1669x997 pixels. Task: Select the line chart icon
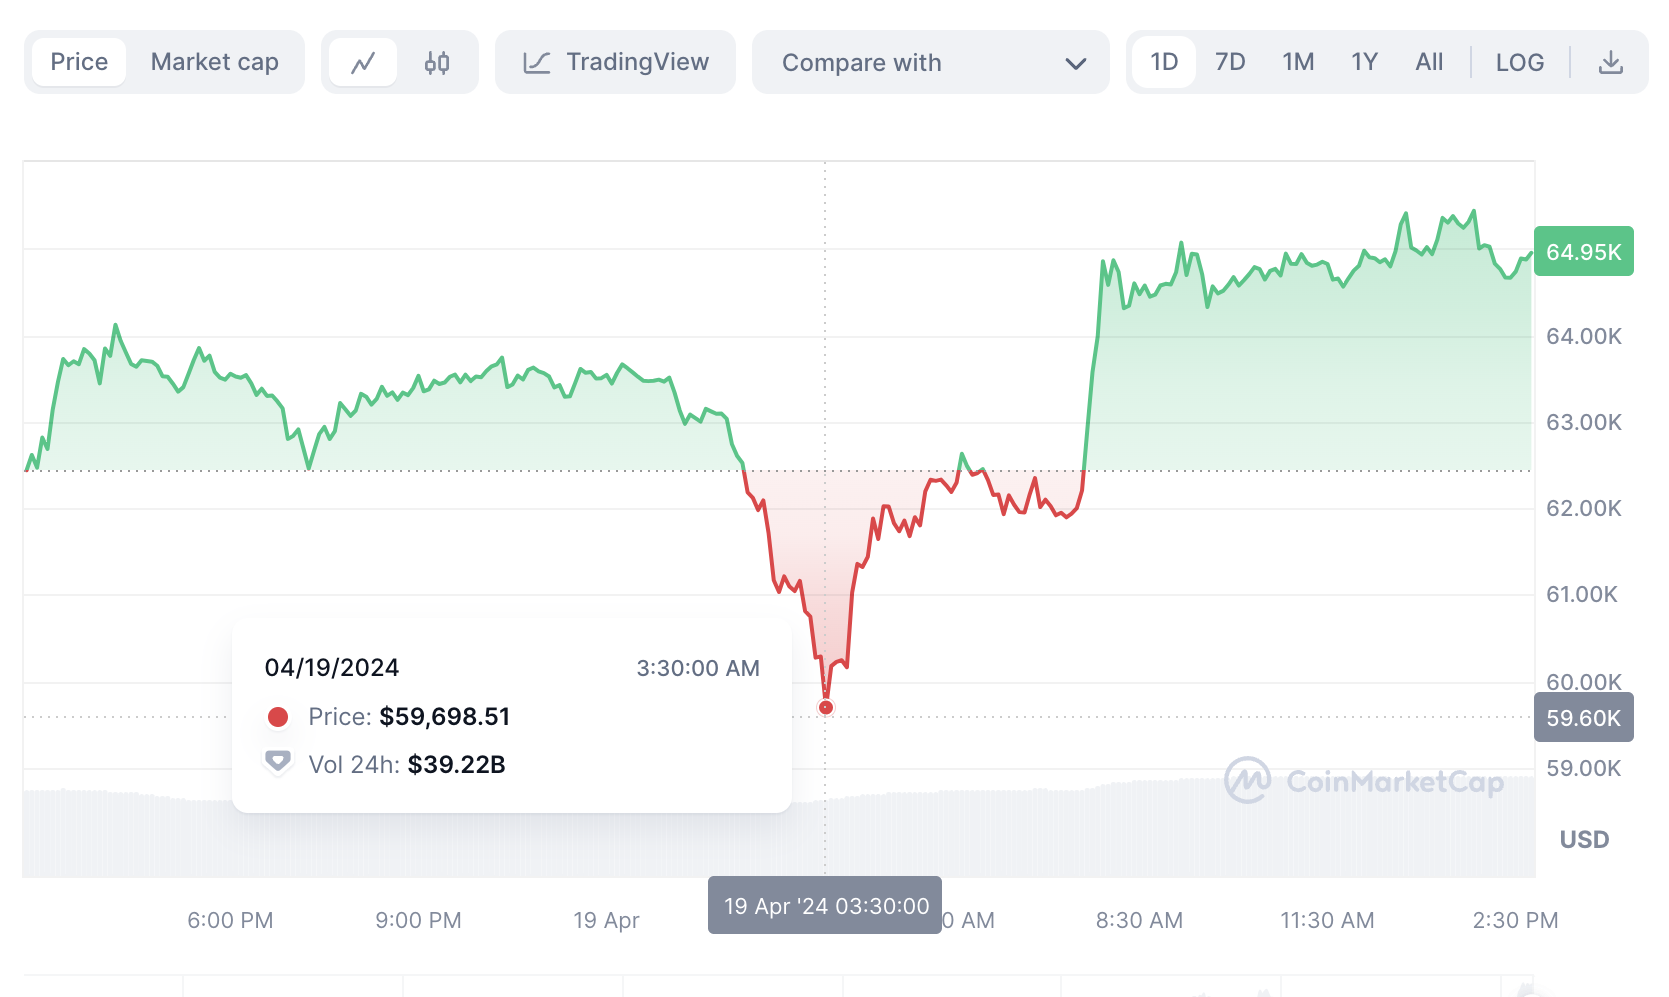[x=363, y=61]
